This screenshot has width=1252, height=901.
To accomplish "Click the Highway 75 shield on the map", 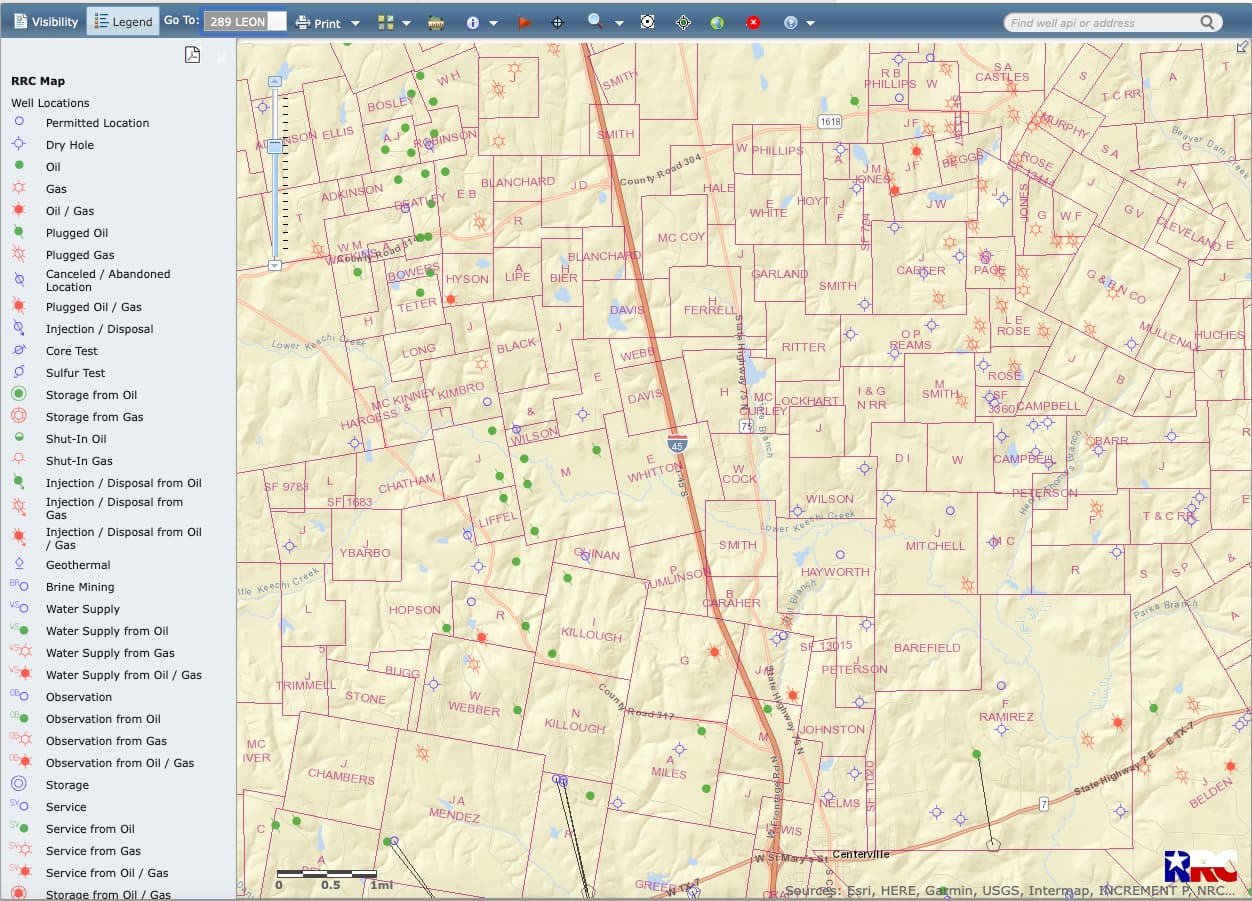I will [746, 426].
